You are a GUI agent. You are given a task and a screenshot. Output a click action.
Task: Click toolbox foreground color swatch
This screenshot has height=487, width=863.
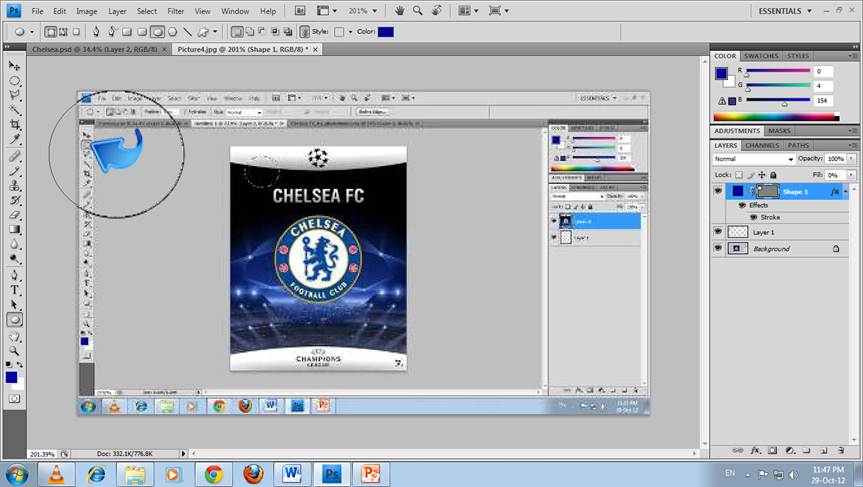(11, 377)
